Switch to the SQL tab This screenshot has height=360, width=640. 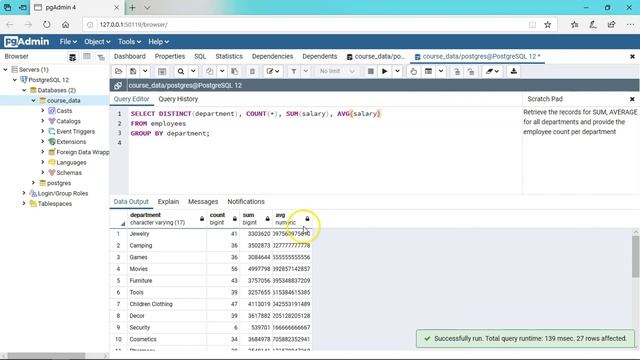click(x=200, y=56)
